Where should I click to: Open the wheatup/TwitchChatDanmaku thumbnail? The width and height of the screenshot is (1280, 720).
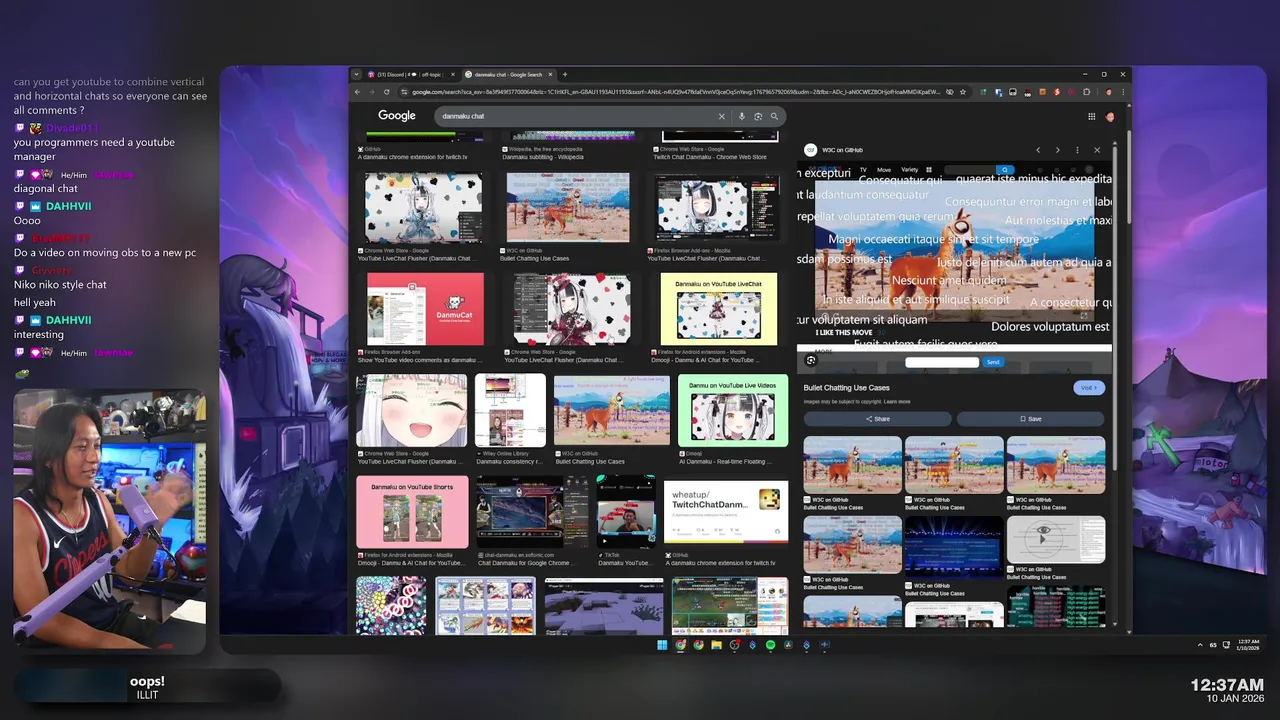coord(726,512)
